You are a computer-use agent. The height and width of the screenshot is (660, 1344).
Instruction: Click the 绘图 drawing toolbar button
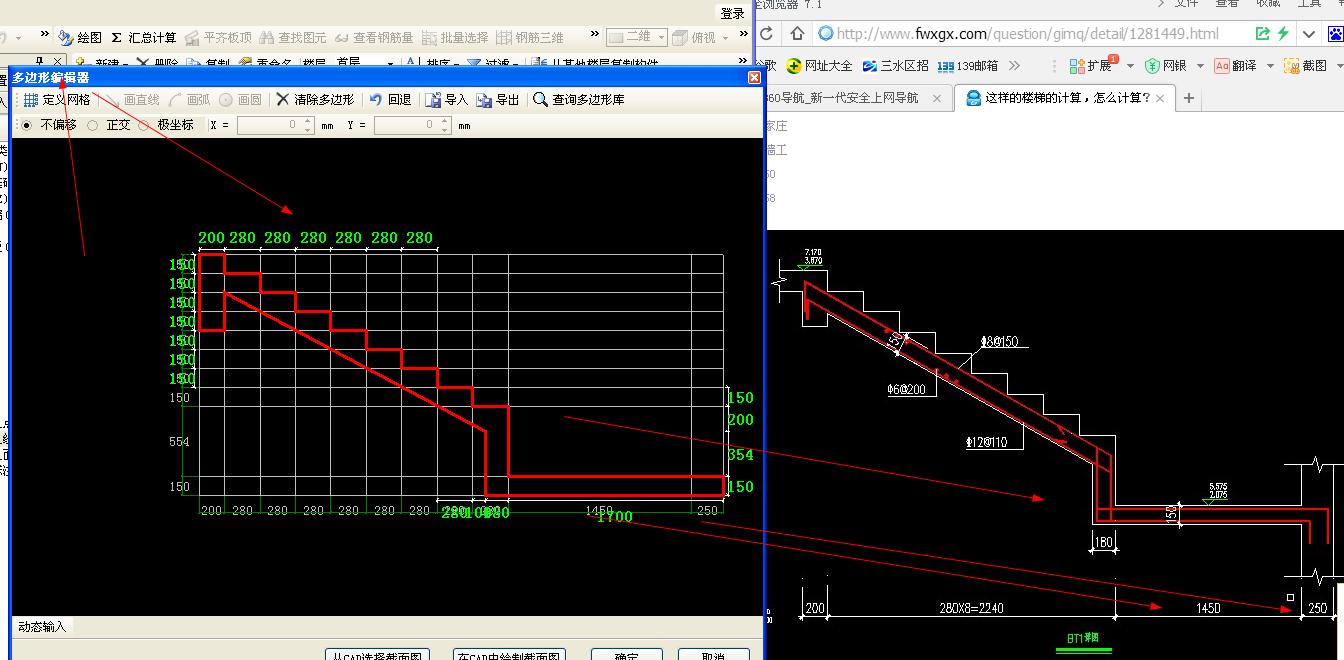point(80,38)
